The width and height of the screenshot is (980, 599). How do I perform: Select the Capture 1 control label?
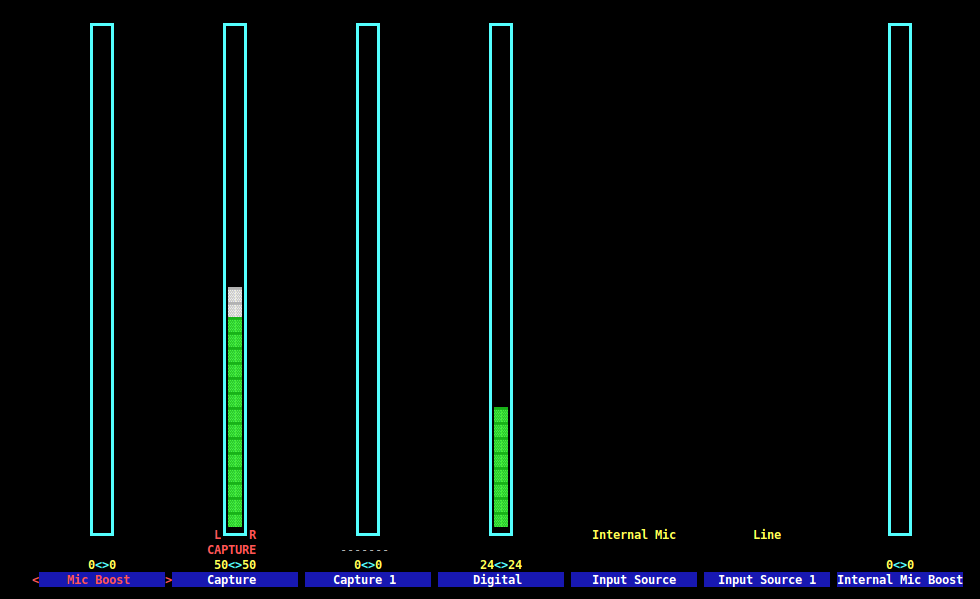tap(368, 580)
